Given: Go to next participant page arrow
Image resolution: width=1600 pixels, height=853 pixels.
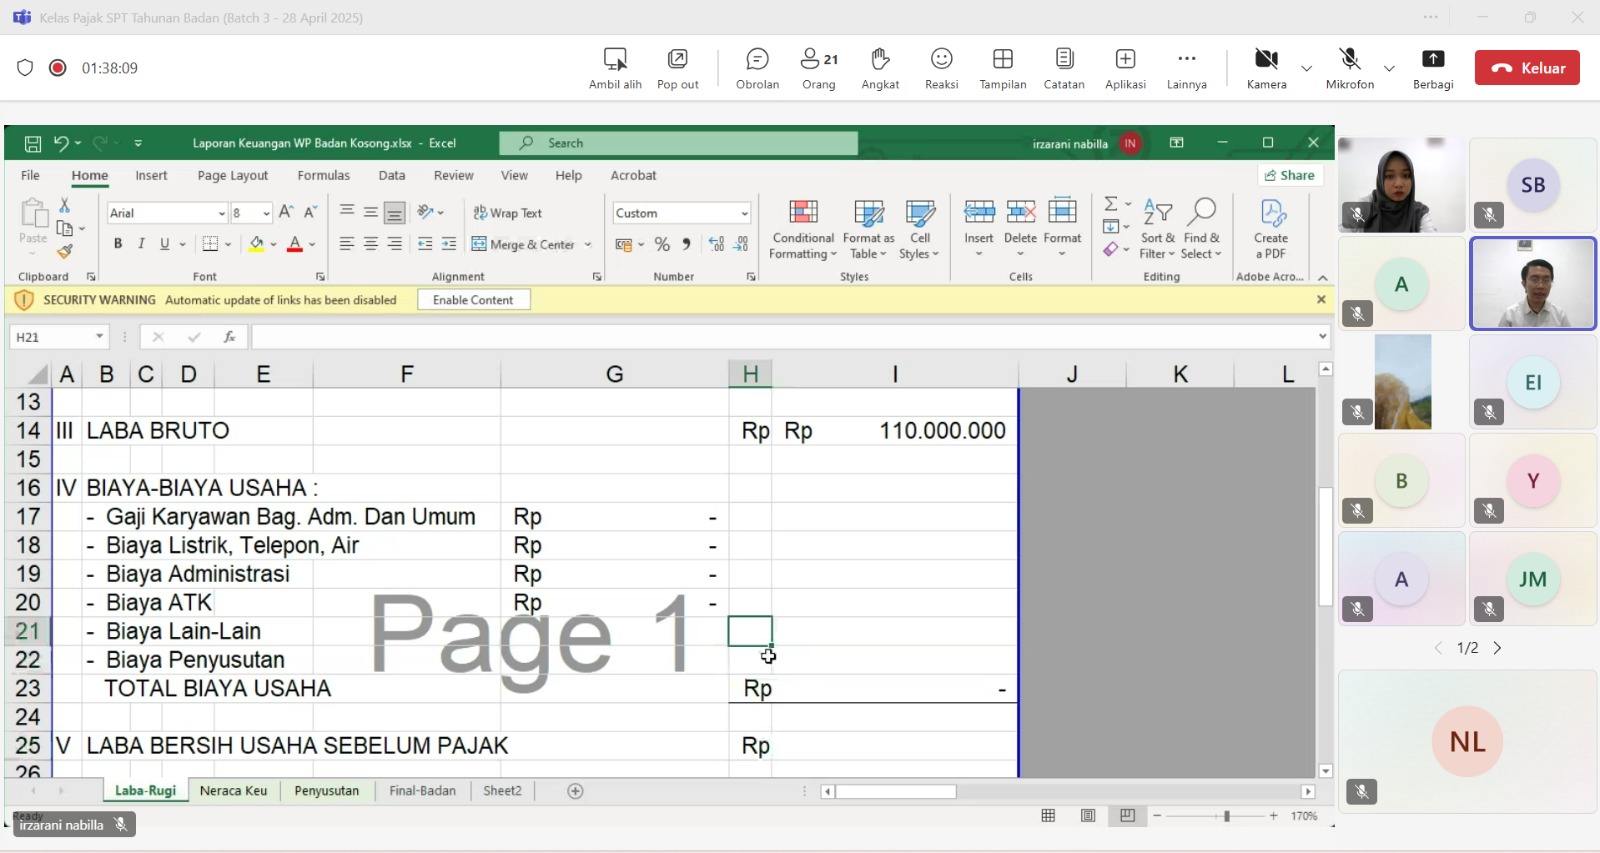Looking at the screenshot, I should [1497, 648].
